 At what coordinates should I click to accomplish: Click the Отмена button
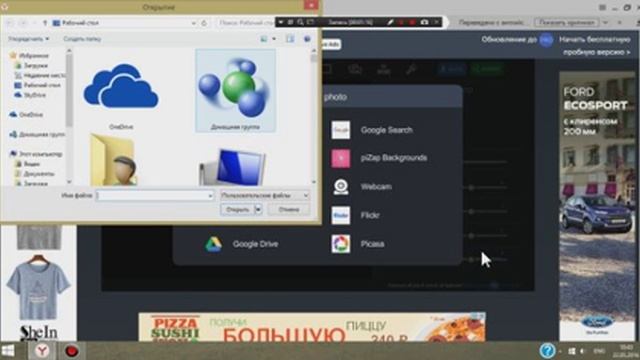click(x=289, y=209)
